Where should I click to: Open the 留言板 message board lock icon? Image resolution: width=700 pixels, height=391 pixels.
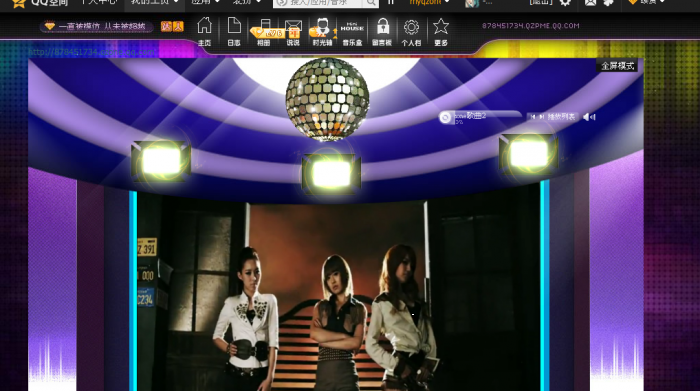[x=382, y=31]
